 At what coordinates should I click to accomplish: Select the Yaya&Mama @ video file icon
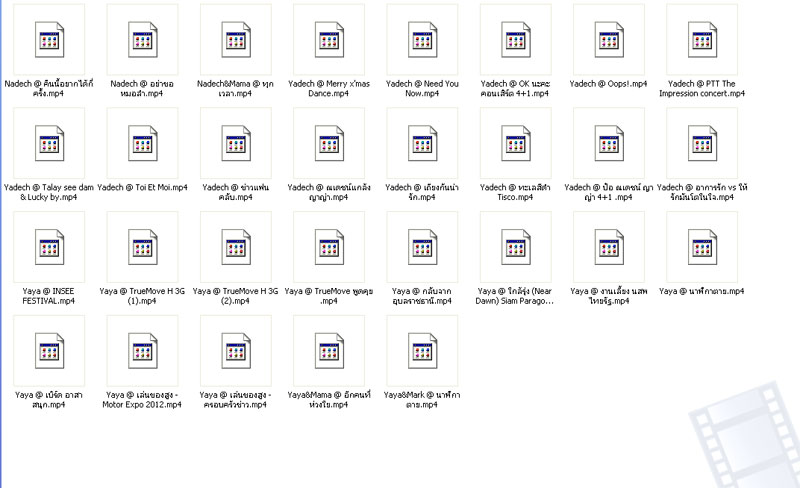point(329,351)
